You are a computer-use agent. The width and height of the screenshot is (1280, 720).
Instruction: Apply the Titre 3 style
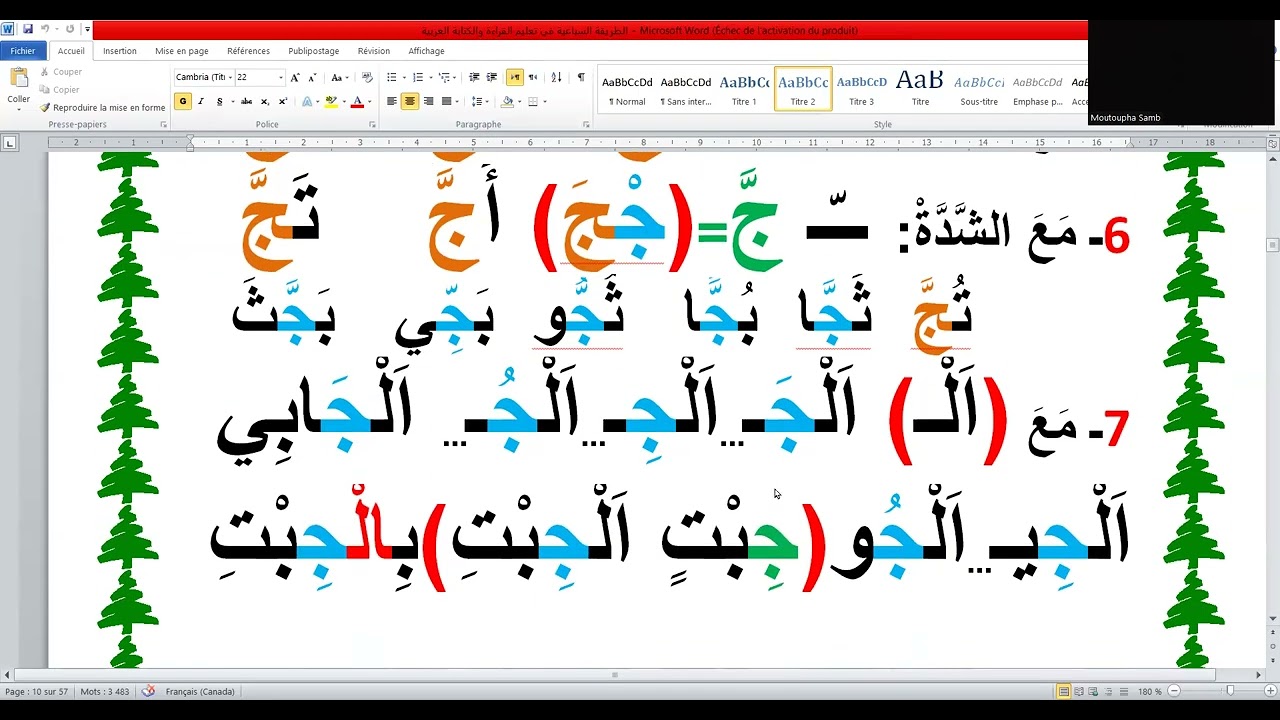861,89
